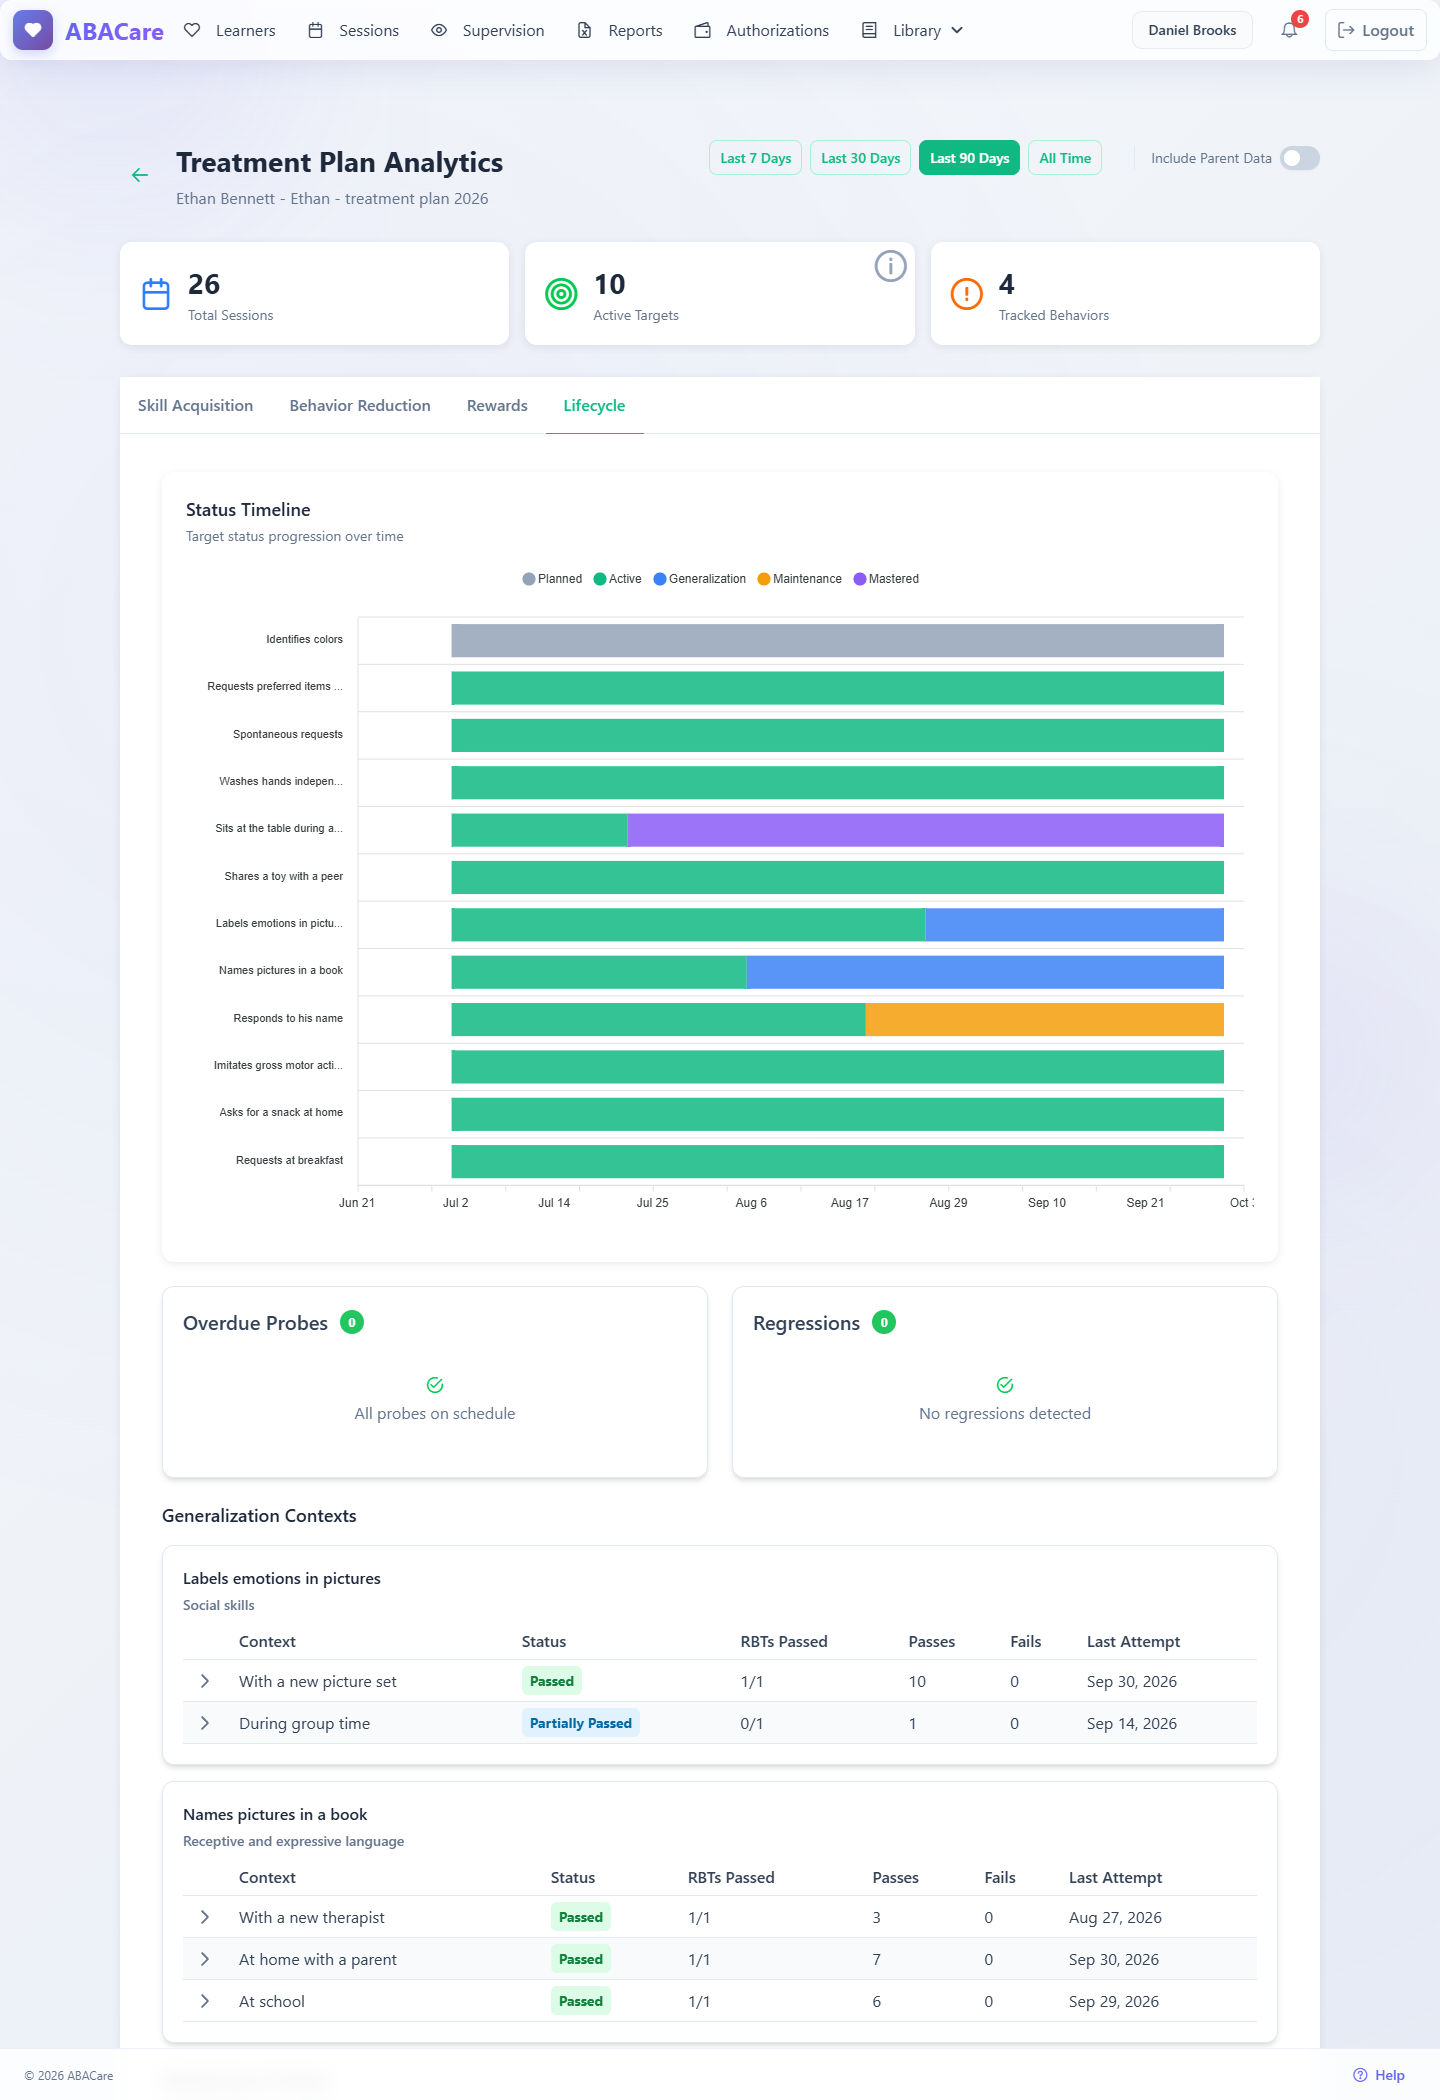Click the target icon on Active Targets card
1440x2100 pixels.
pyautogui.click(x=561, y=294)
